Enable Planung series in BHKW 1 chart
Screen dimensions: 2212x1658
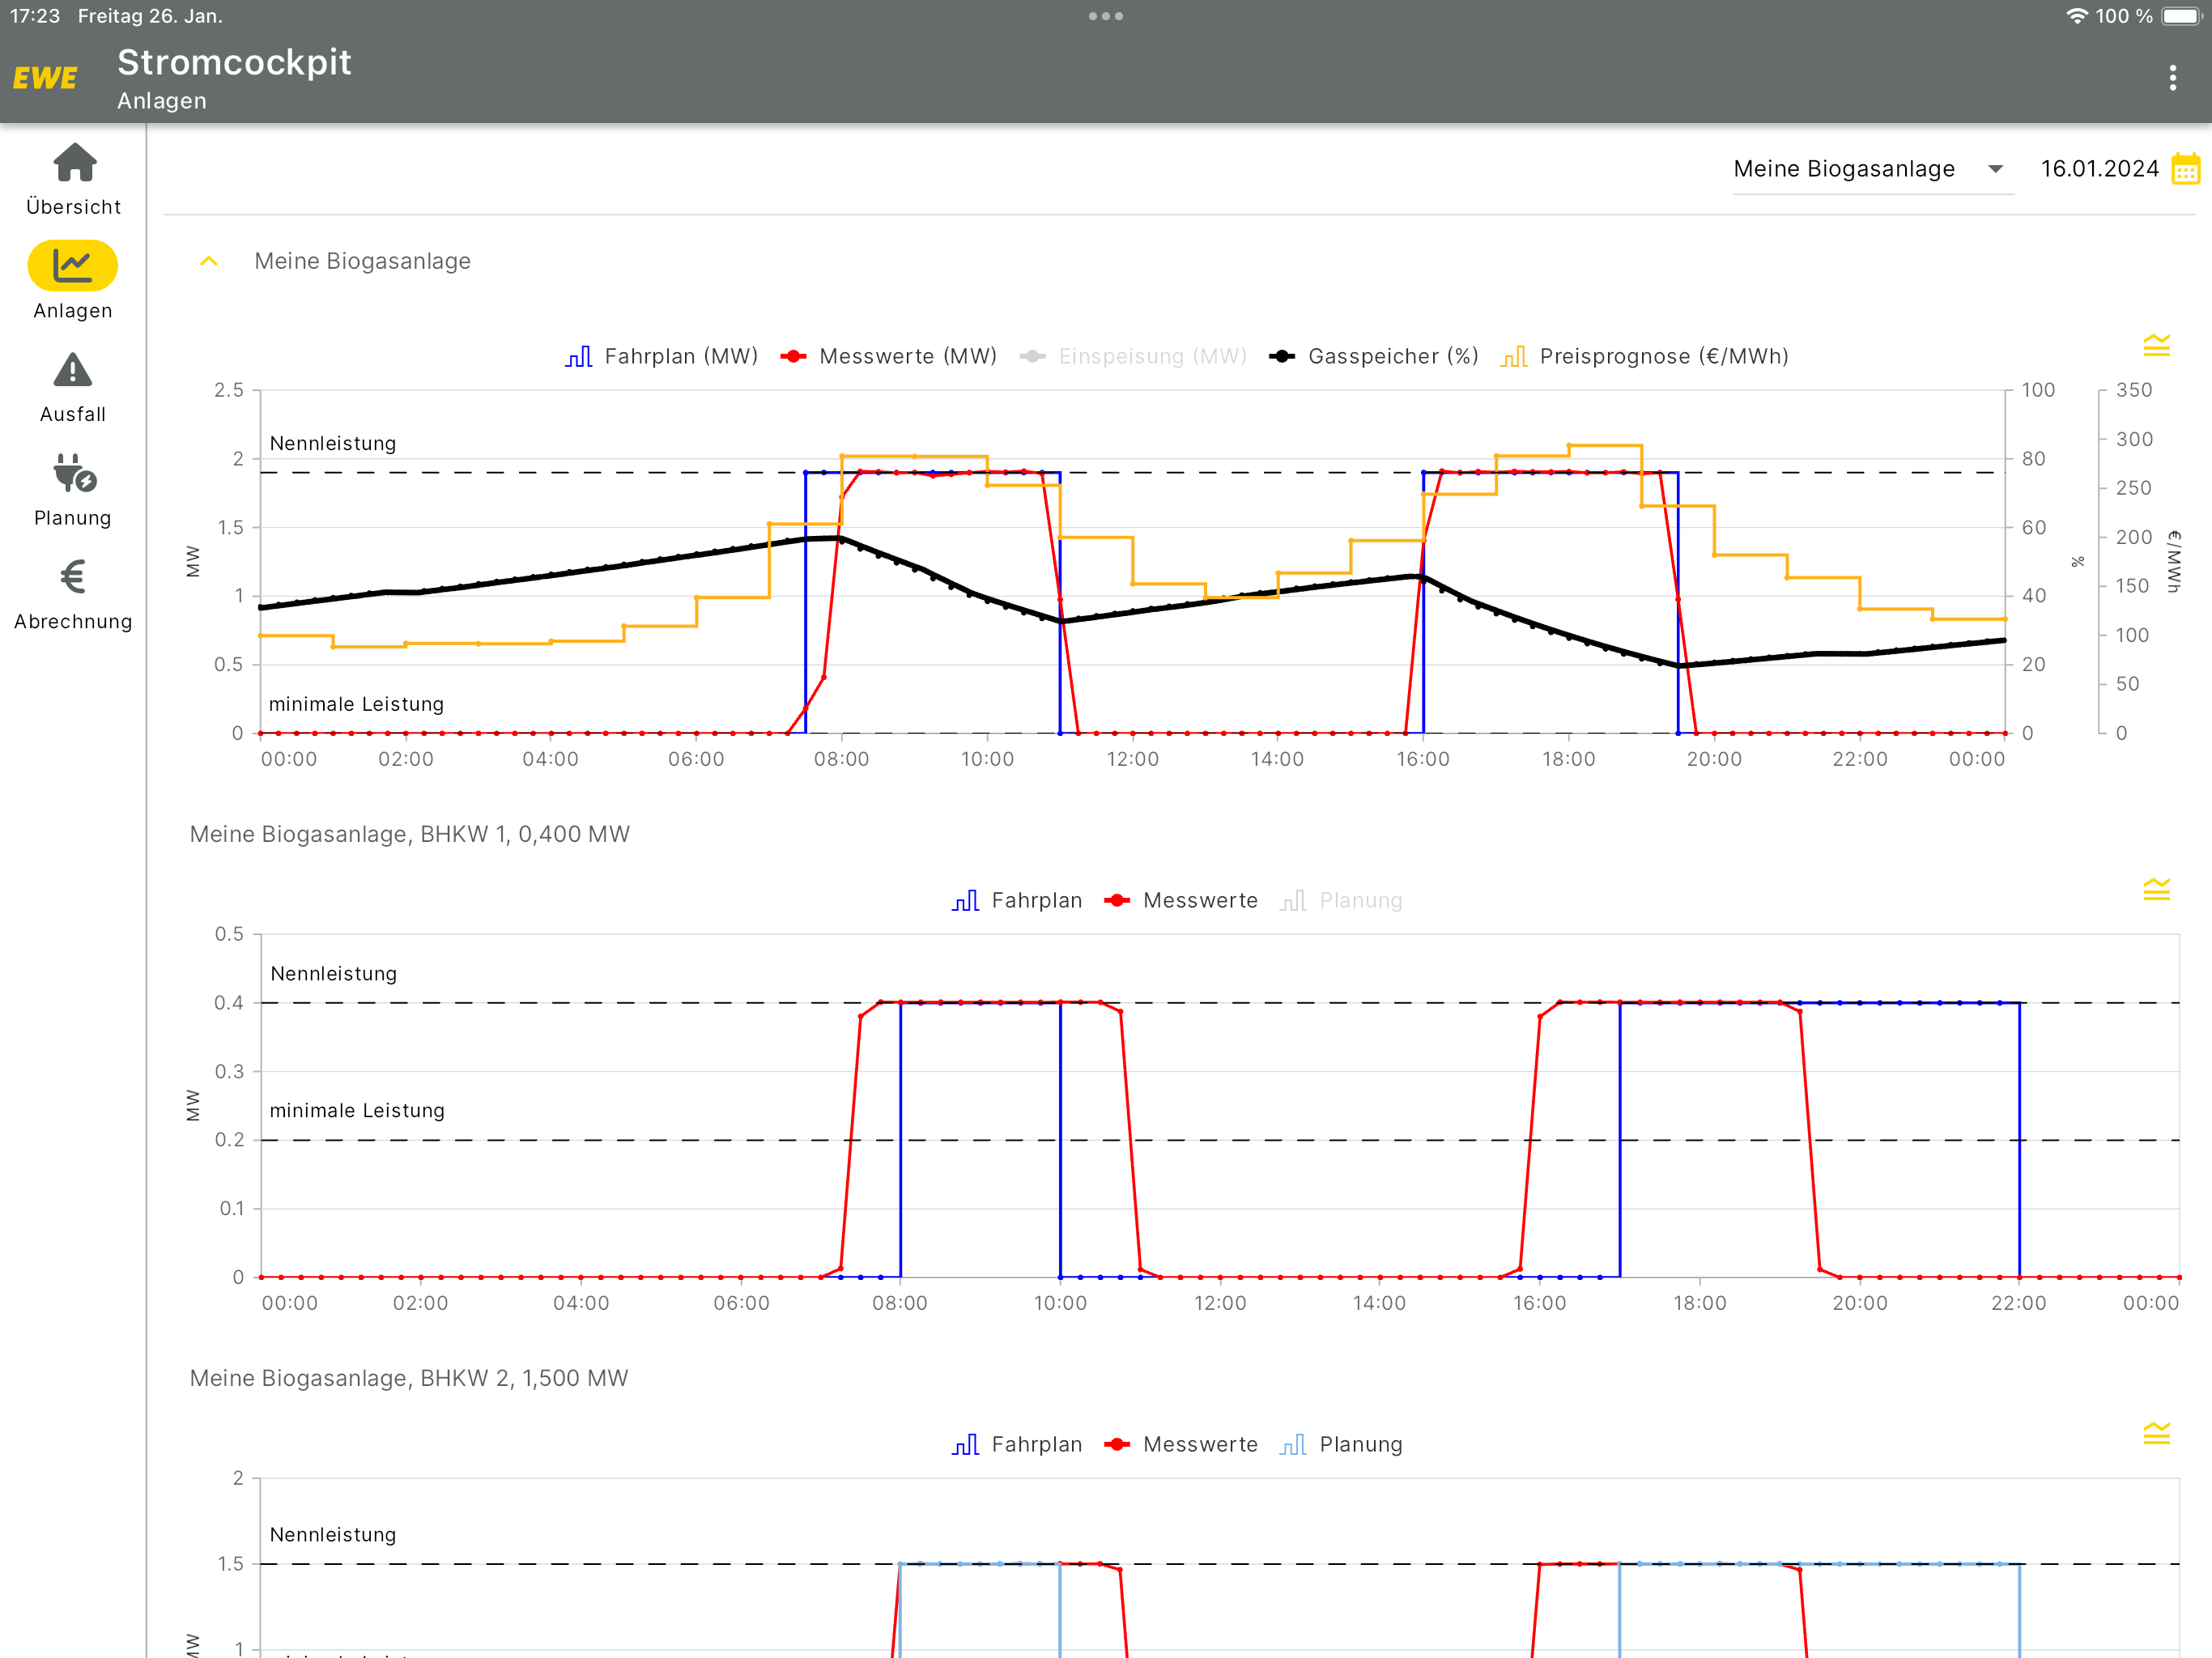(1341, 901)
